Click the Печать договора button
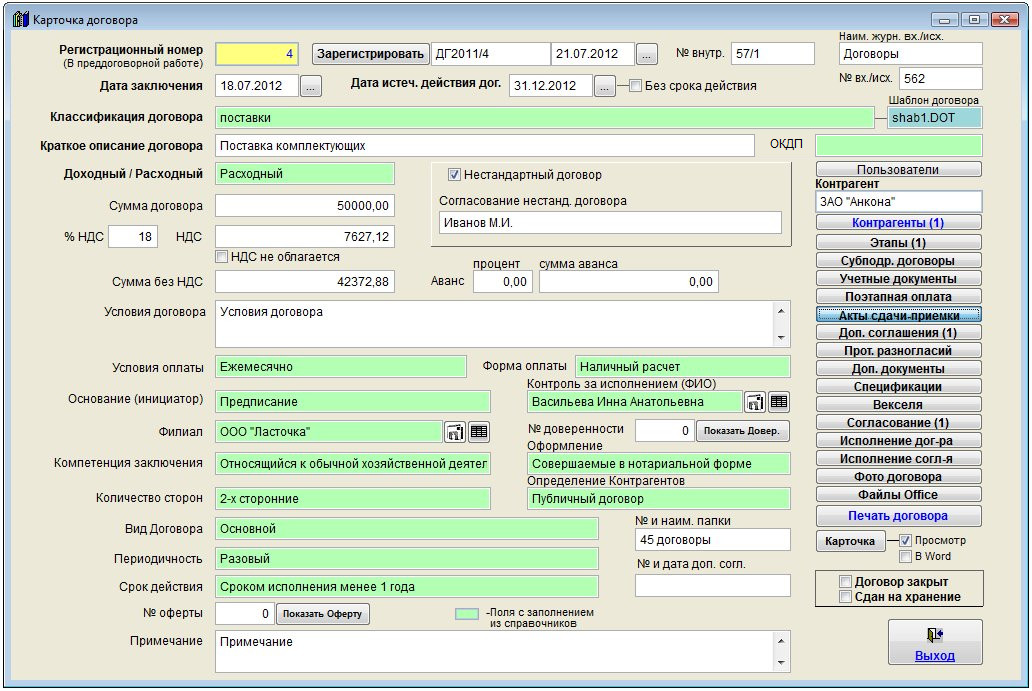Viewport: 1032px width, 691px height. [899, 516]
